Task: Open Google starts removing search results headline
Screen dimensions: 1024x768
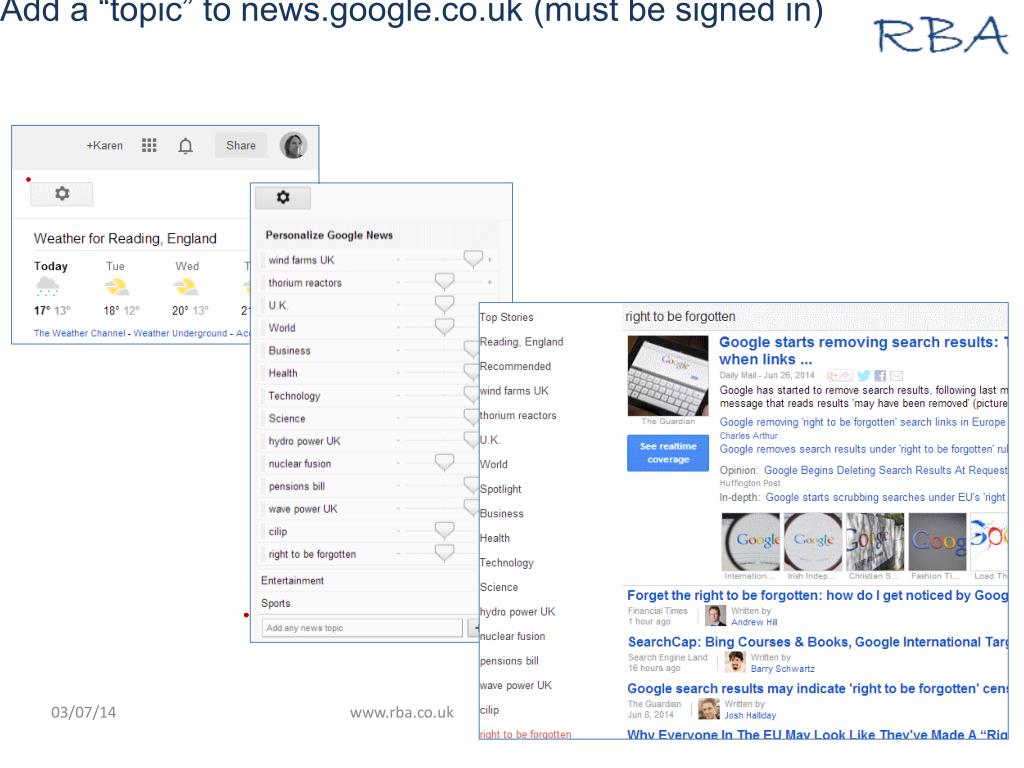Action: [x=863, y=351]
